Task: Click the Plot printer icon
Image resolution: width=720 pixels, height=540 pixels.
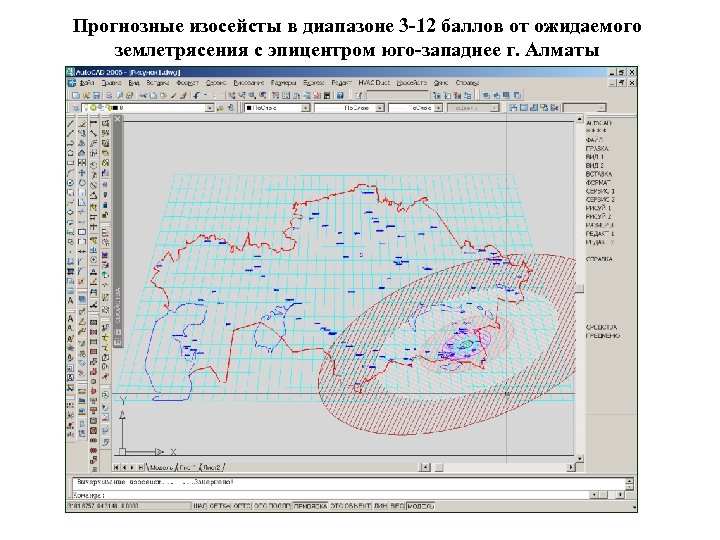Action: (109, 96)
